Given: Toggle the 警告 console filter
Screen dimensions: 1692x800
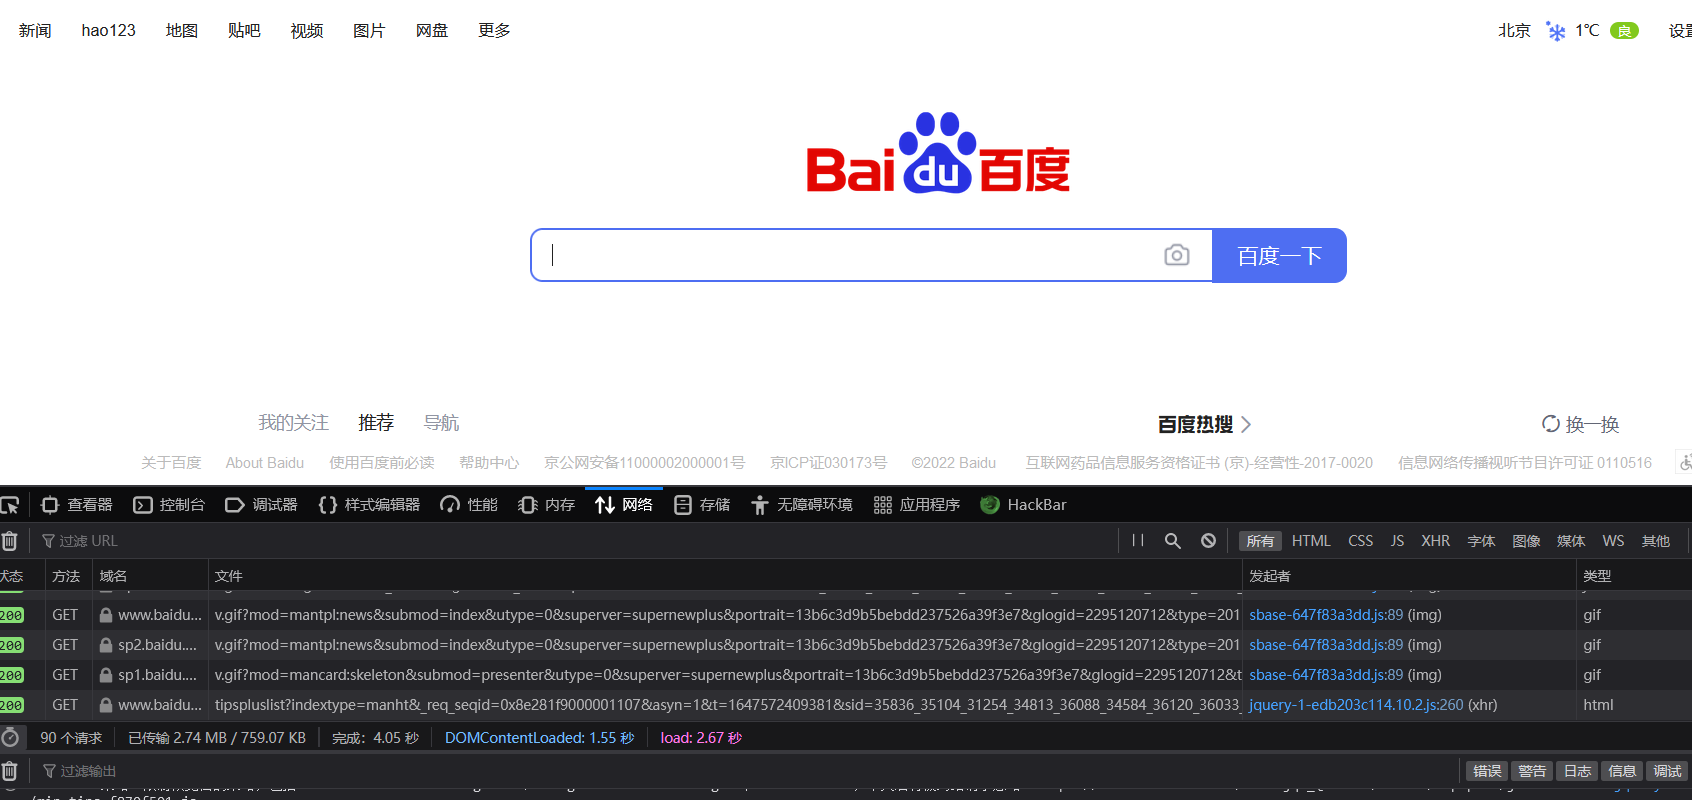Looking at the screenshot, I should point(1532,771).
